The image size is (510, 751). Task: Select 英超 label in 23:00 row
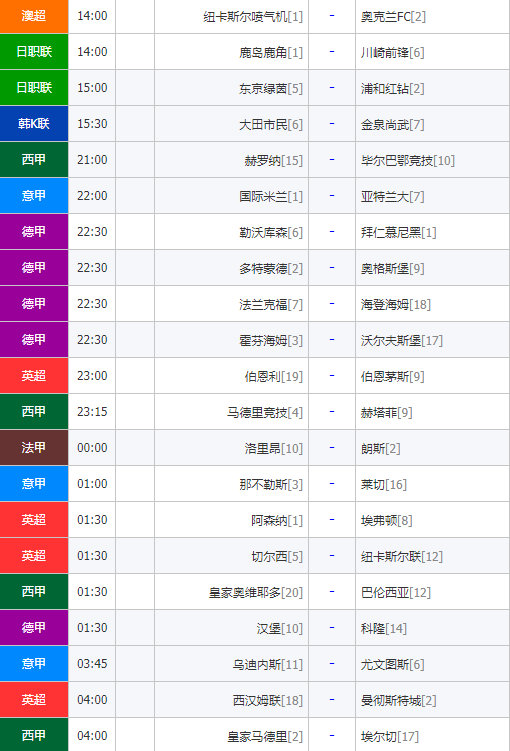pos(34,376)
